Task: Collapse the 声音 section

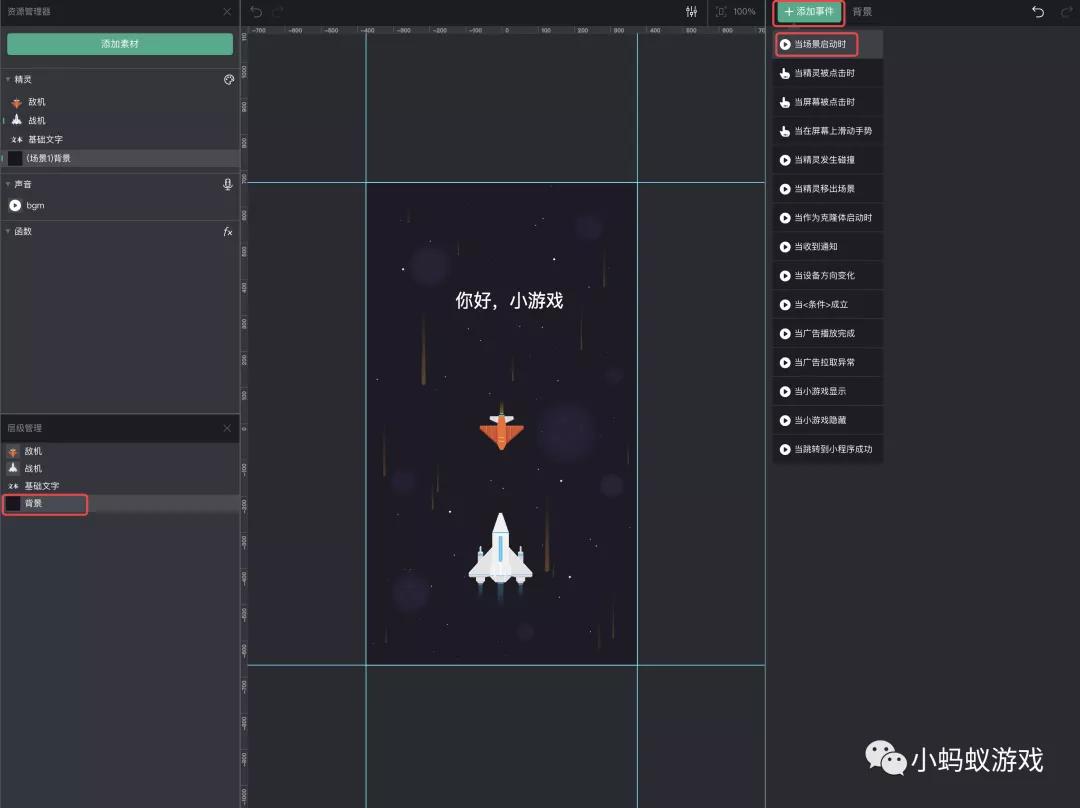Action: click(8, 184)
